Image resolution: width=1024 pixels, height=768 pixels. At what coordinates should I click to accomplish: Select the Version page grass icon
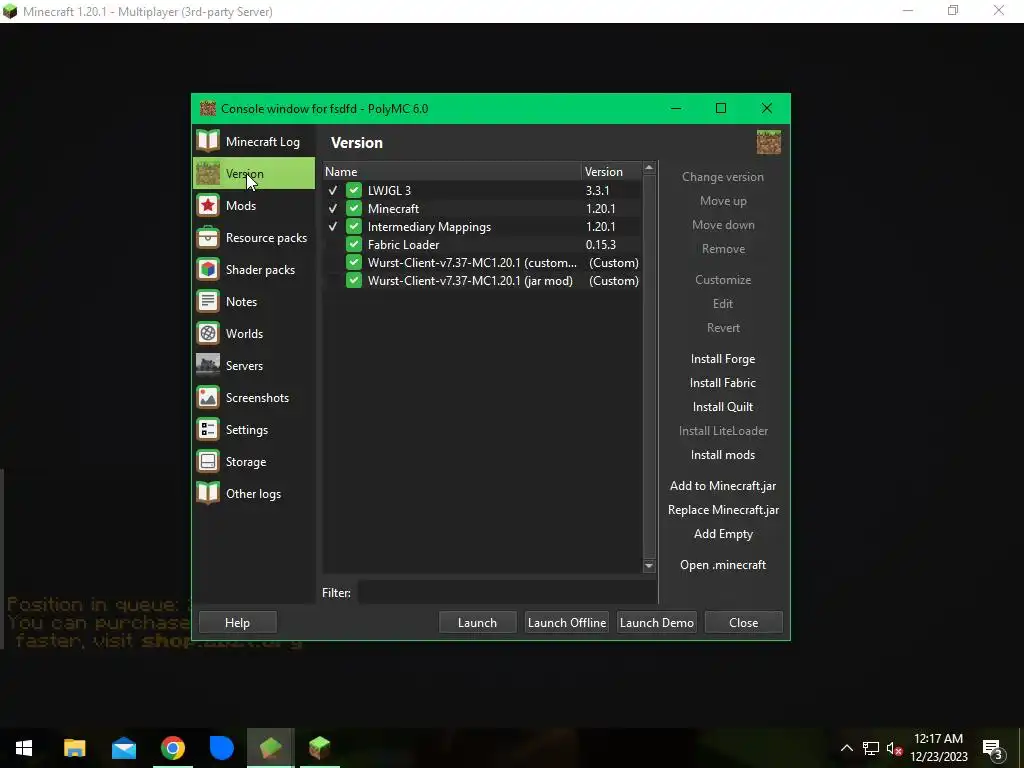208,173
